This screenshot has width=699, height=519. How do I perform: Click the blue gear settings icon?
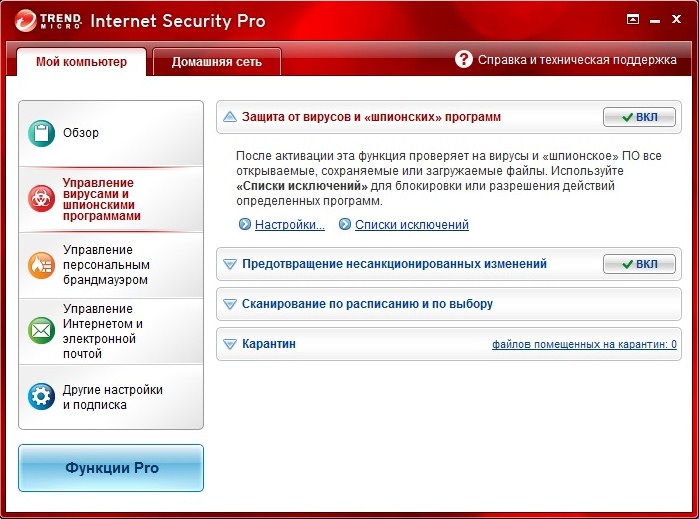pyautogui.click(x=42, y=396)
